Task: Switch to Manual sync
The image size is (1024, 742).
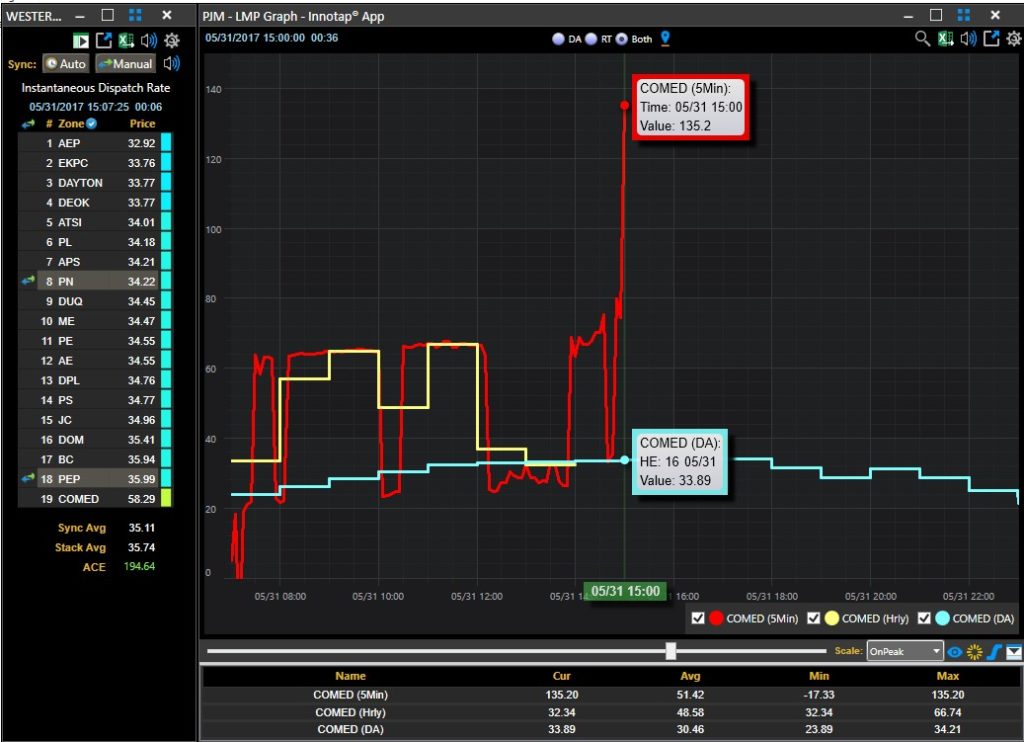Action: coord(125,63)
